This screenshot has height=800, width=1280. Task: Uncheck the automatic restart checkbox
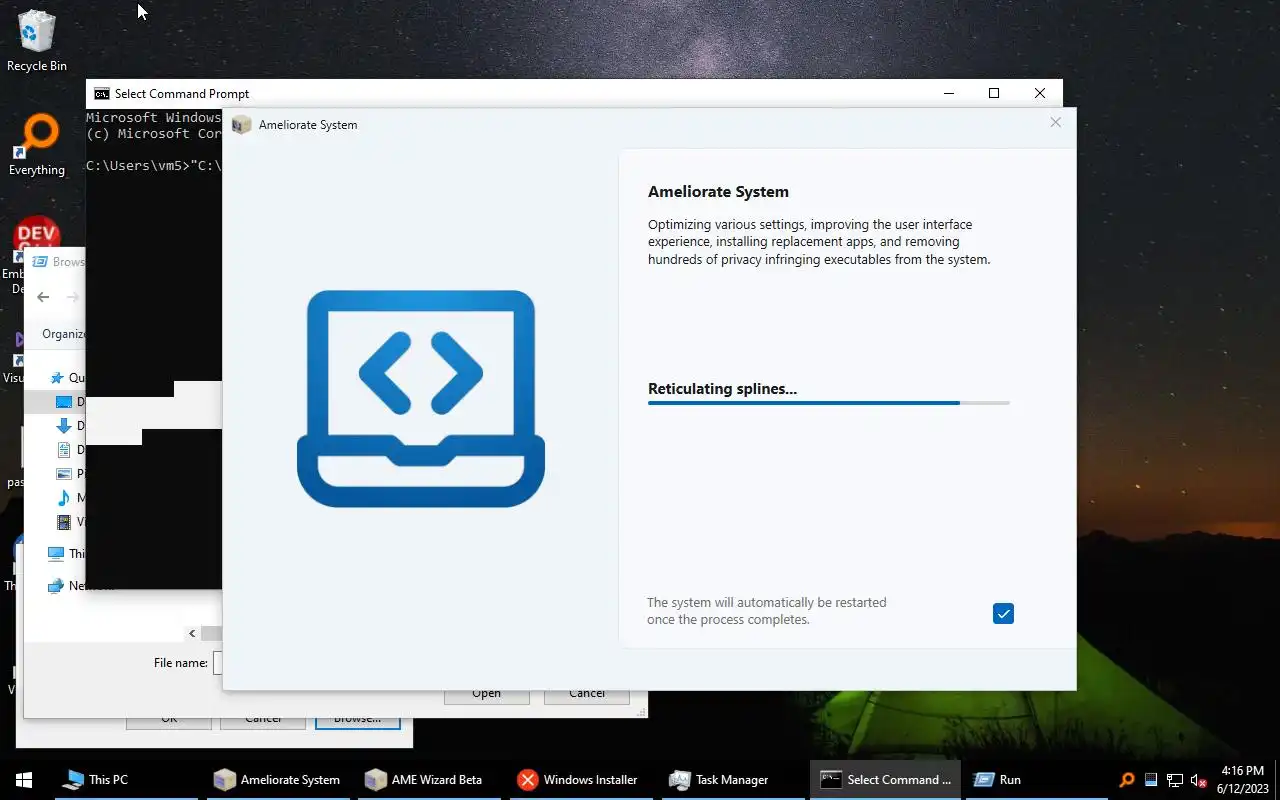click(x=1003, y=614)
